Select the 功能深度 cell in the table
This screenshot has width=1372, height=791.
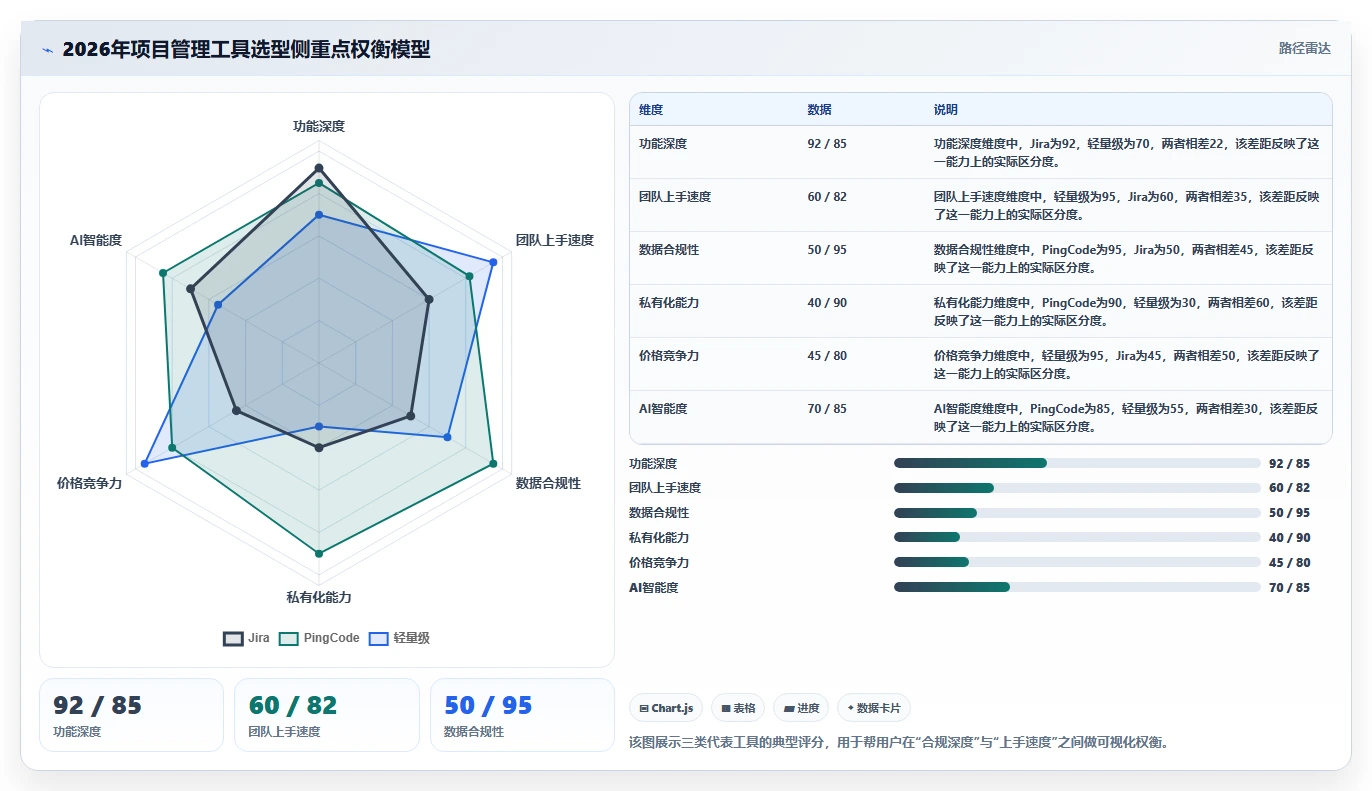click(x=663, y=144)
